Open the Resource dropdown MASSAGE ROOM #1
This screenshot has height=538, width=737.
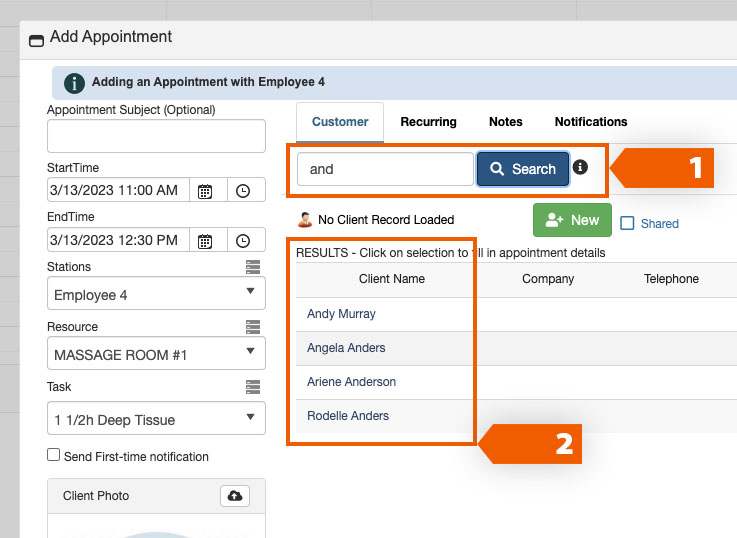coord(156,355)
